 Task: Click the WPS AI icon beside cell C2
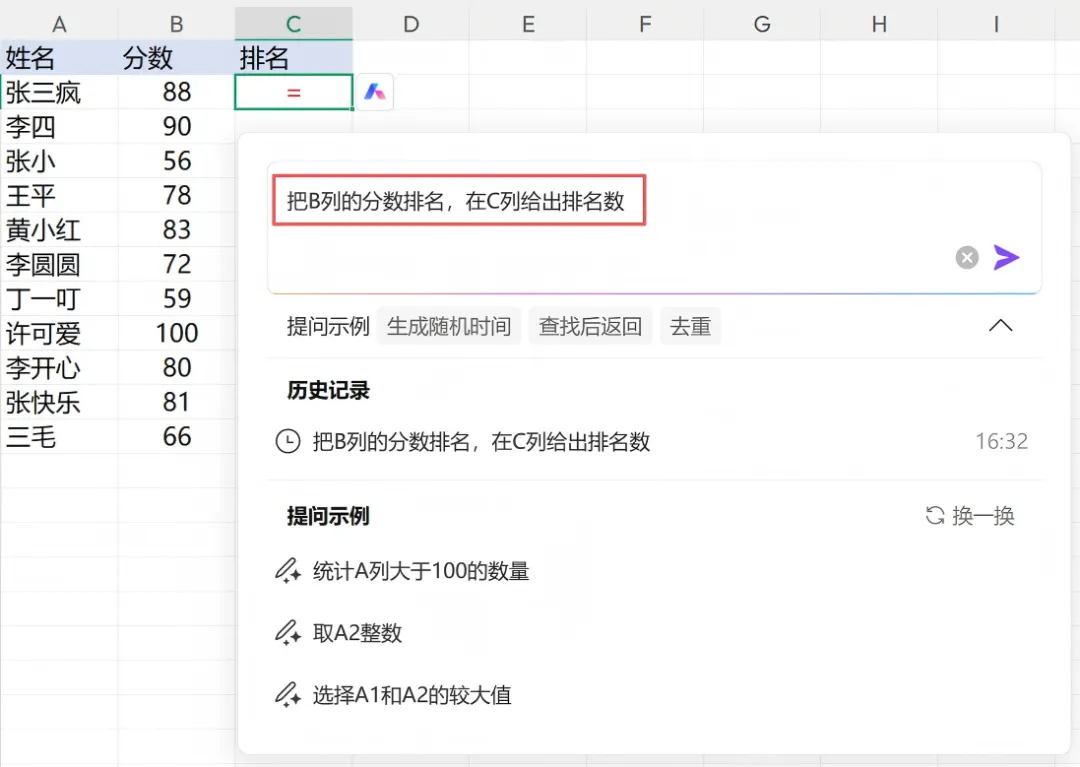[x=375, y=92]
